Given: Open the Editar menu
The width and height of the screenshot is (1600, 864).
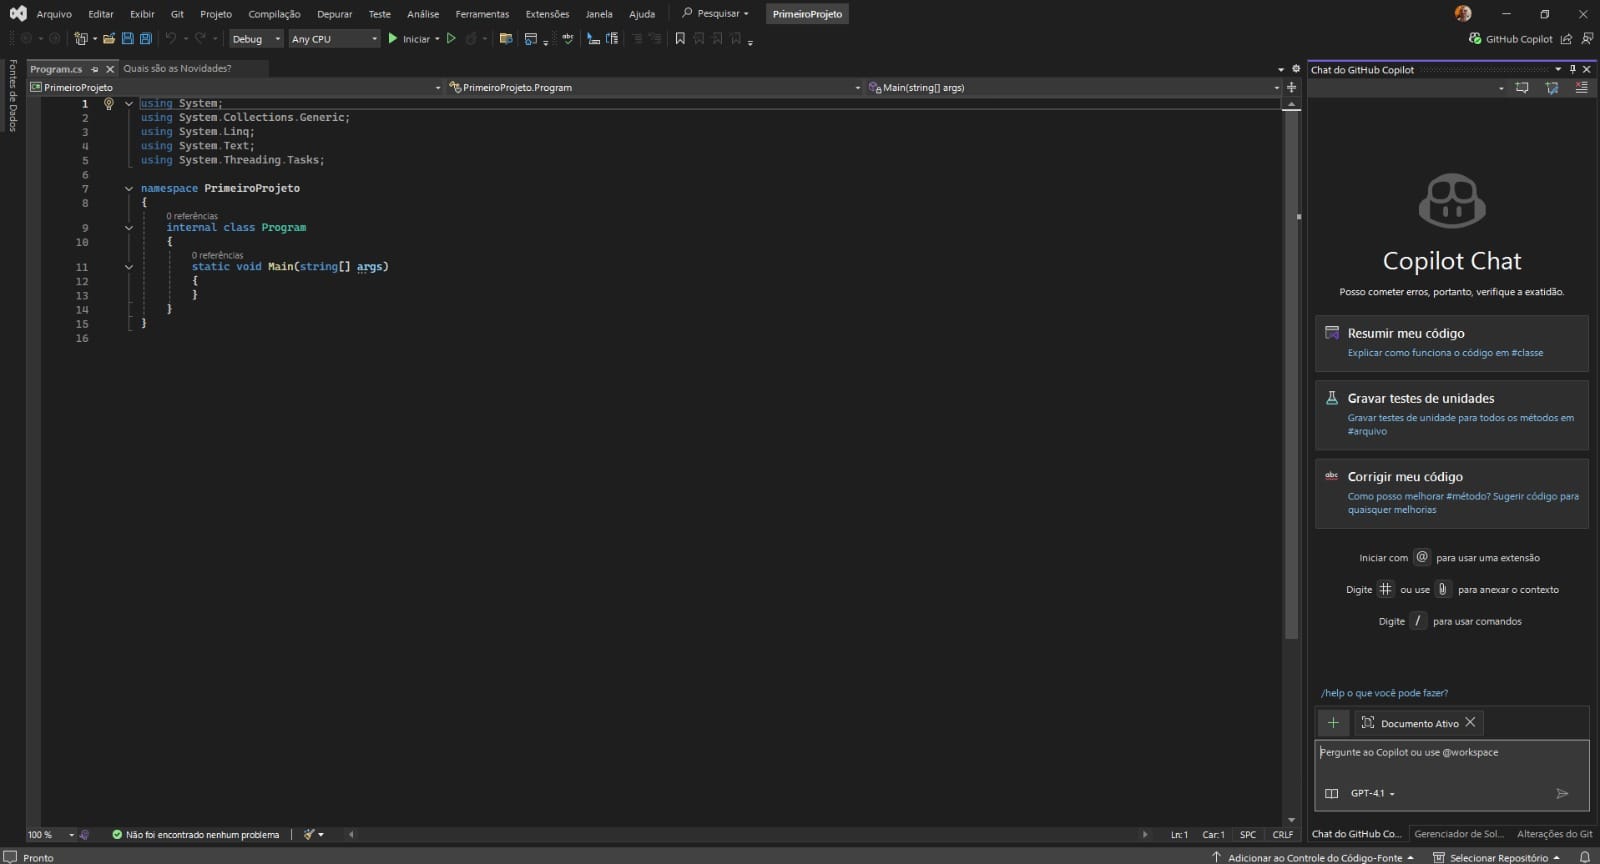Looking at the screenshot, I should point(100,14).
